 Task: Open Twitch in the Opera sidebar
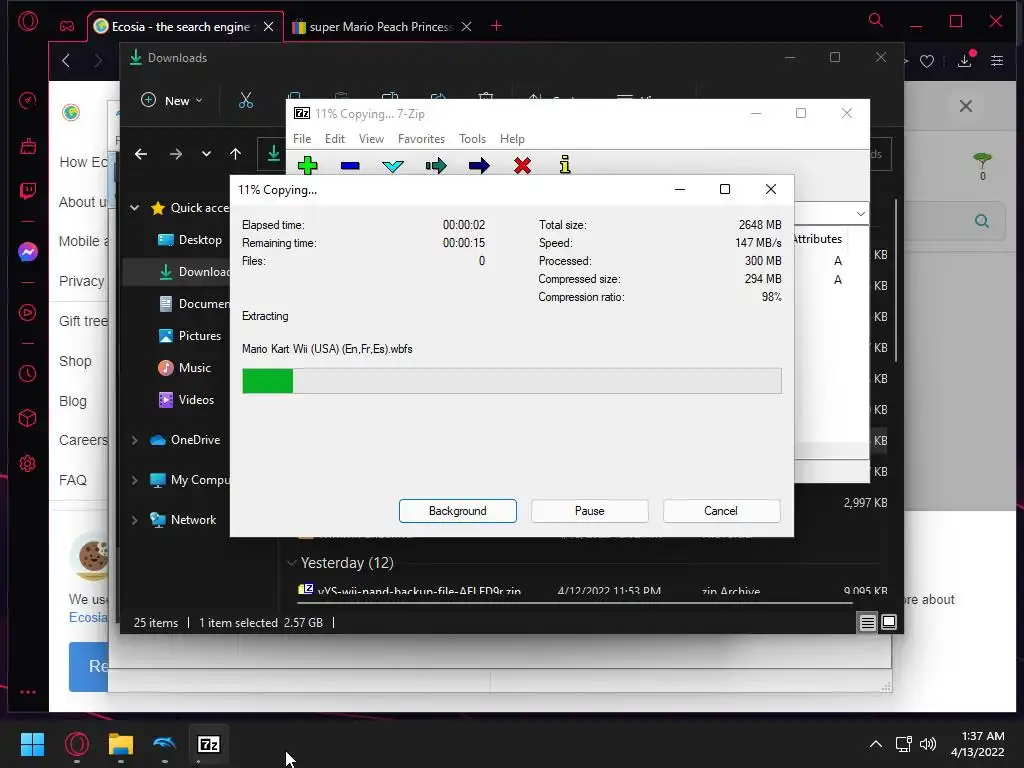27,191
